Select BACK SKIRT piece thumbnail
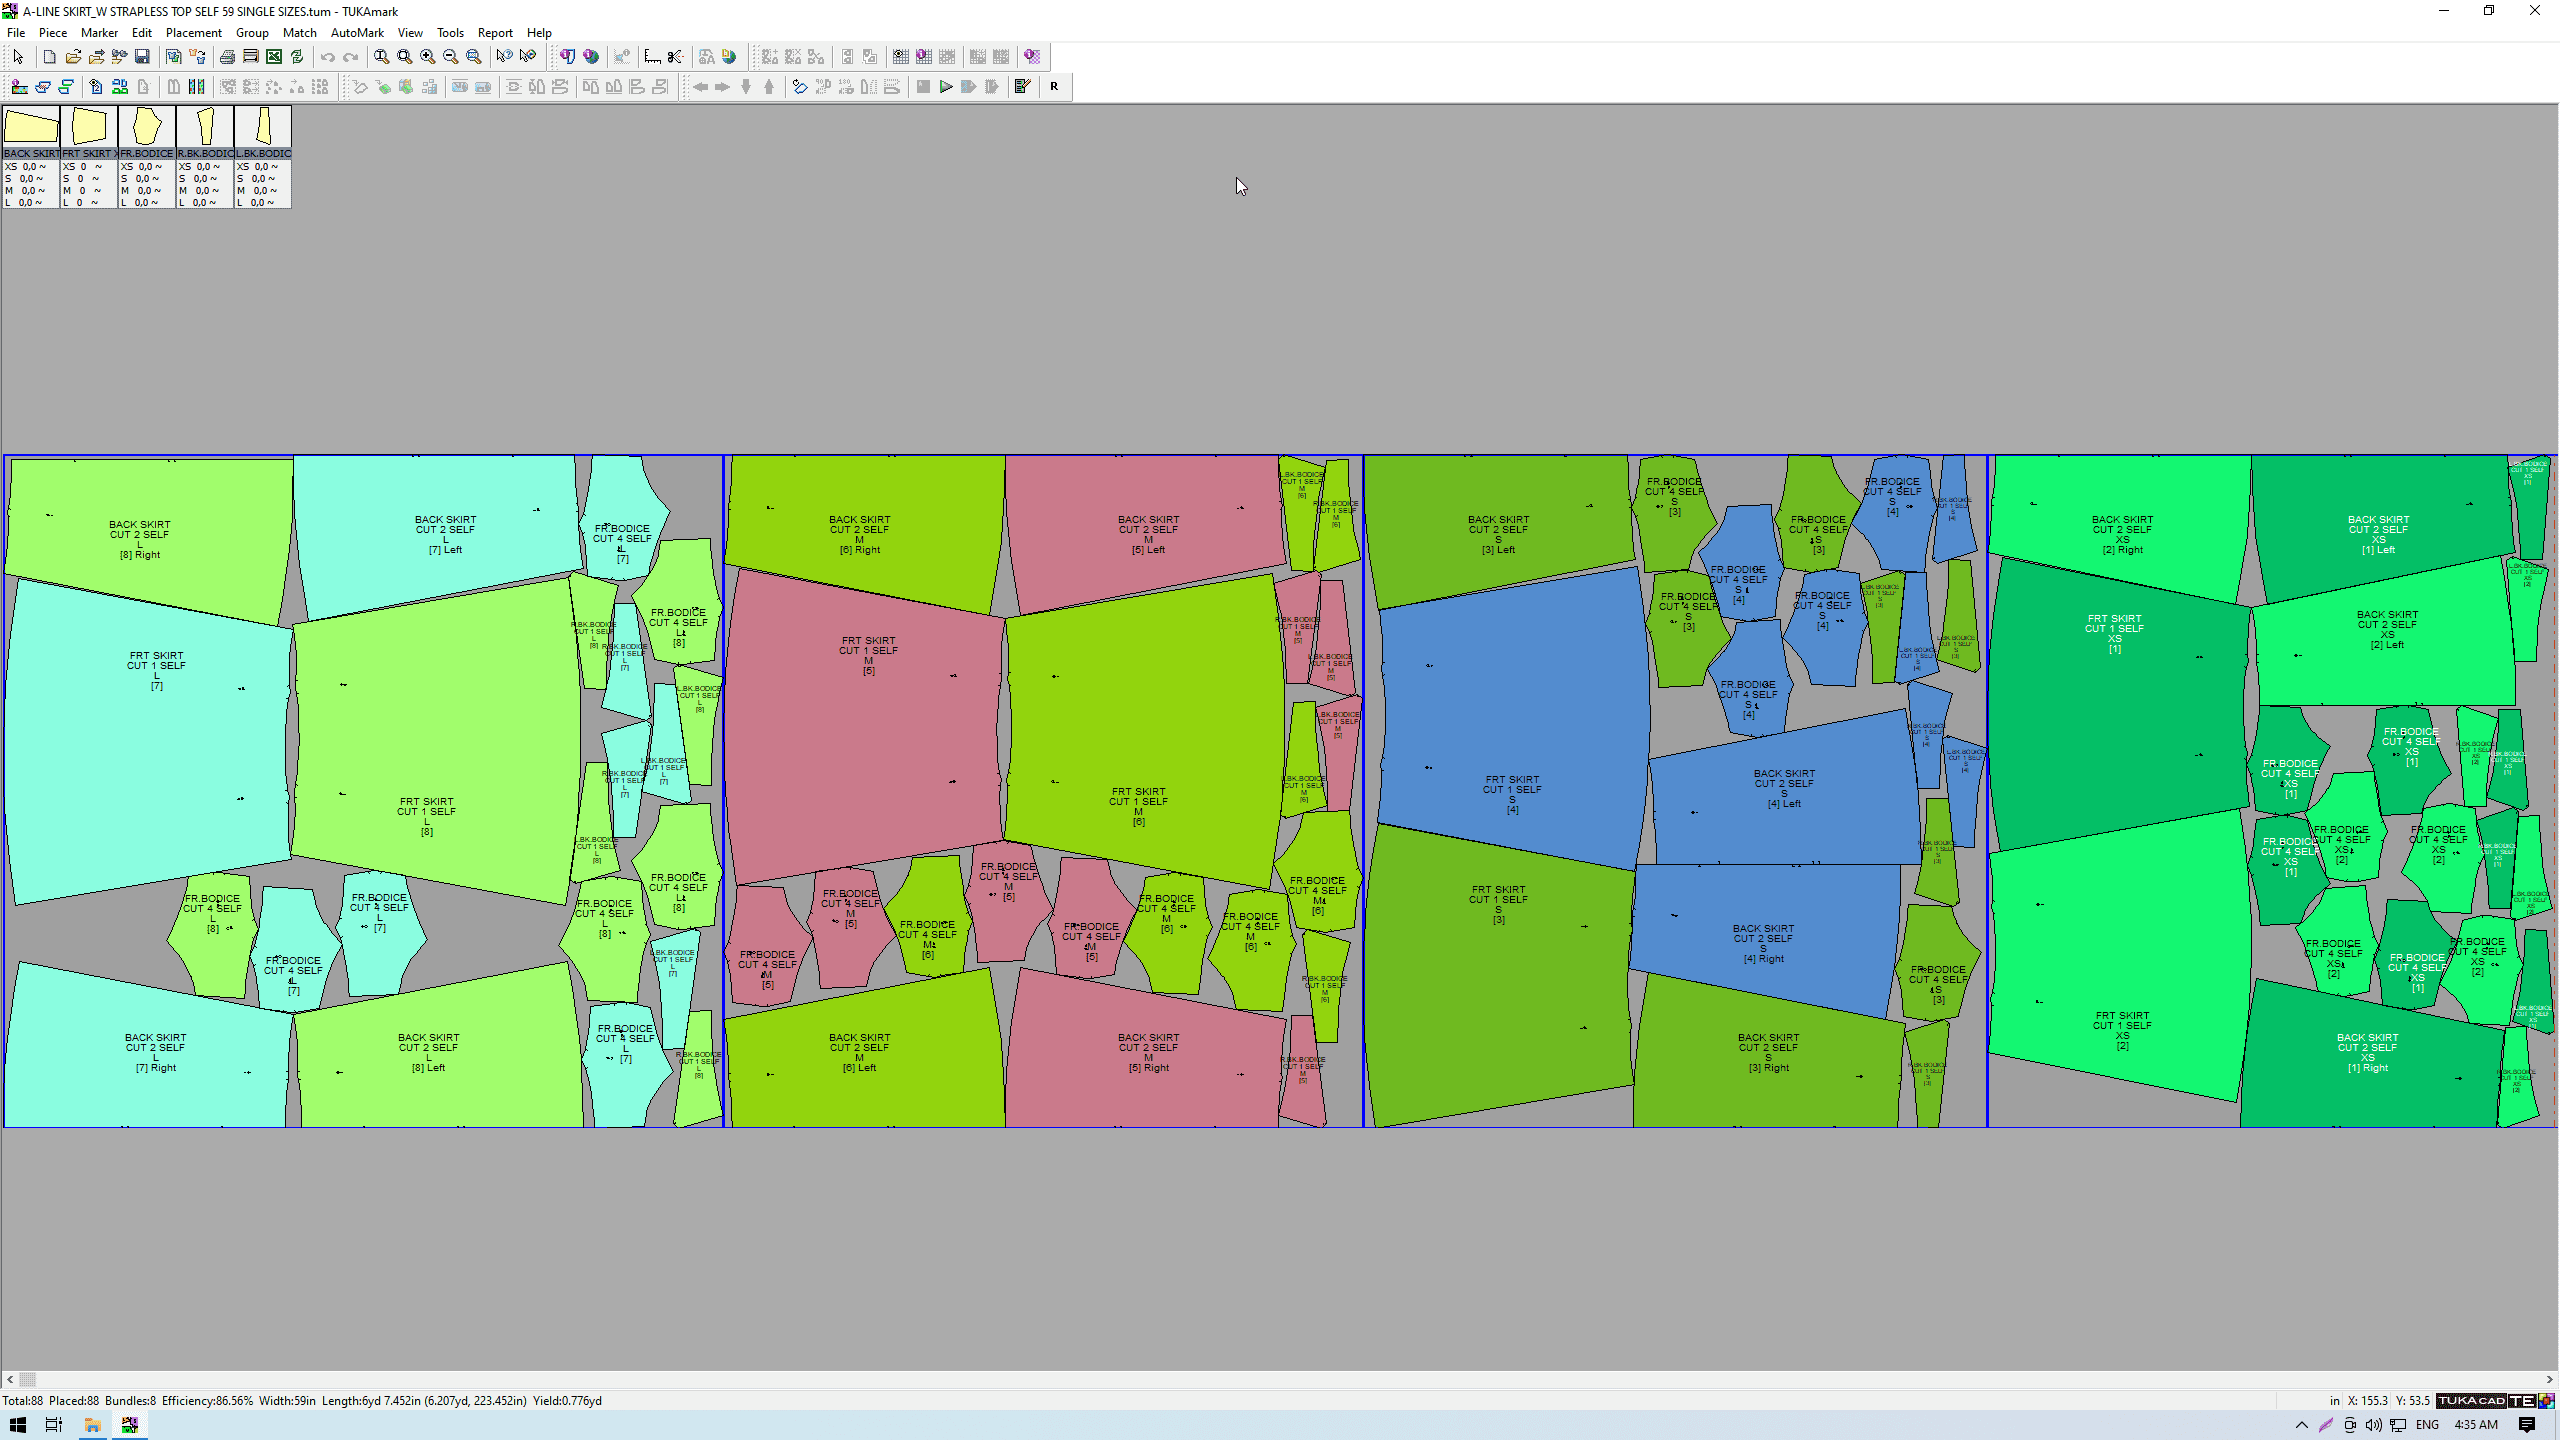Screen dimensions: 2560x1440 click(x=31, y=128)
